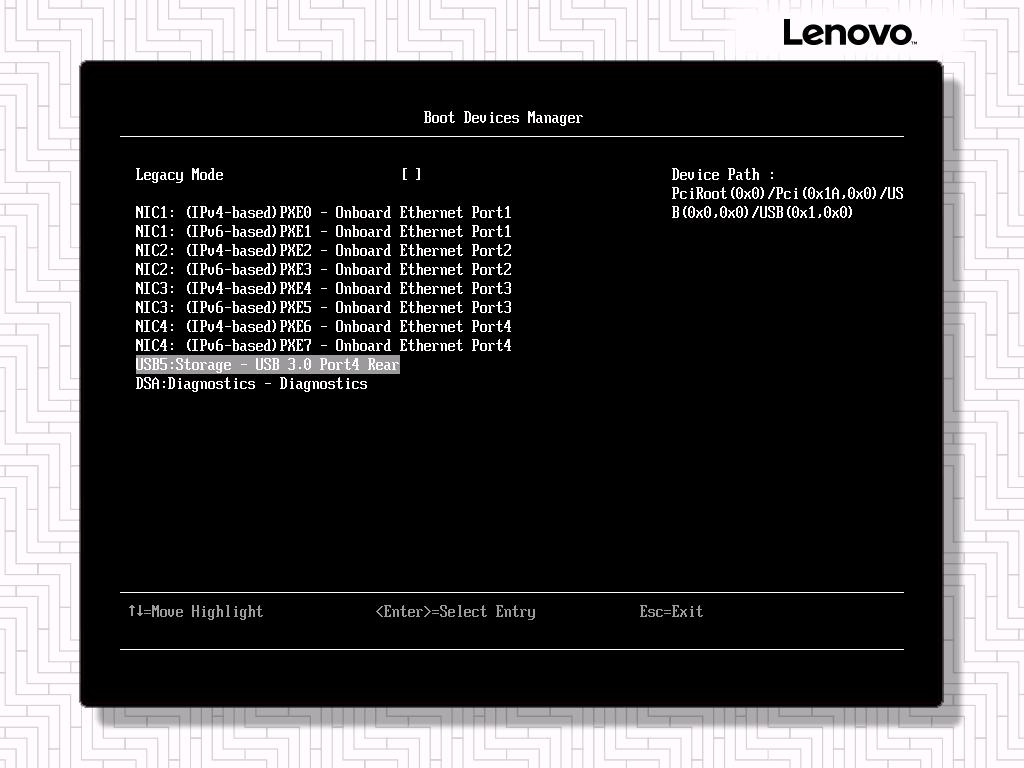Click the second line of device path text
Image resolution: width=1024 pixels, height=768 pixels.
point(762,213)
